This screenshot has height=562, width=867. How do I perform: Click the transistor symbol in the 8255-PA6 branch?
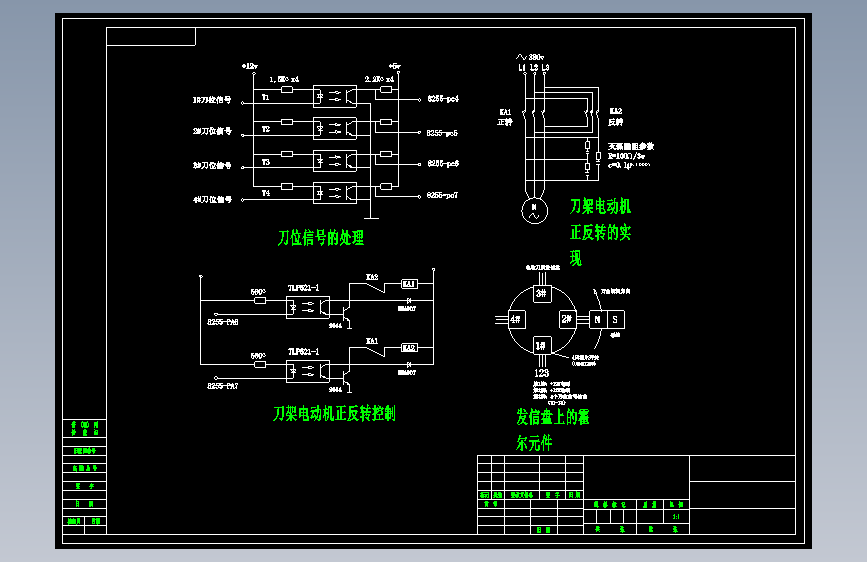click(x=346, y=313)
